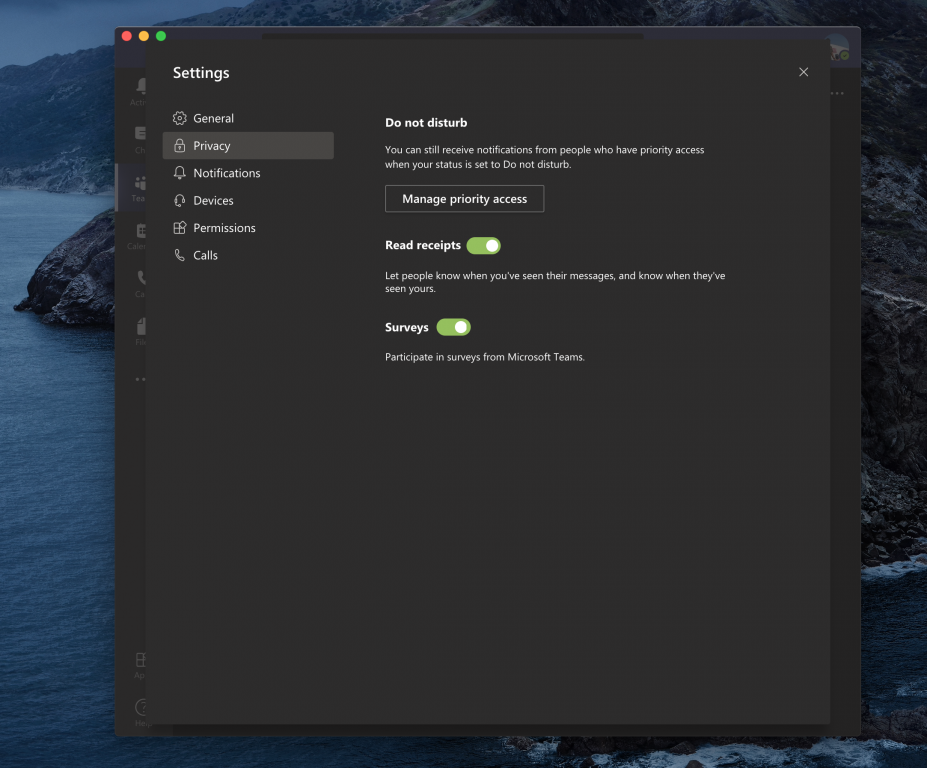This screenshot has width=927, height=768.
Task: Click the bell icon beside Notifications
Action: (x=180, y=173)
